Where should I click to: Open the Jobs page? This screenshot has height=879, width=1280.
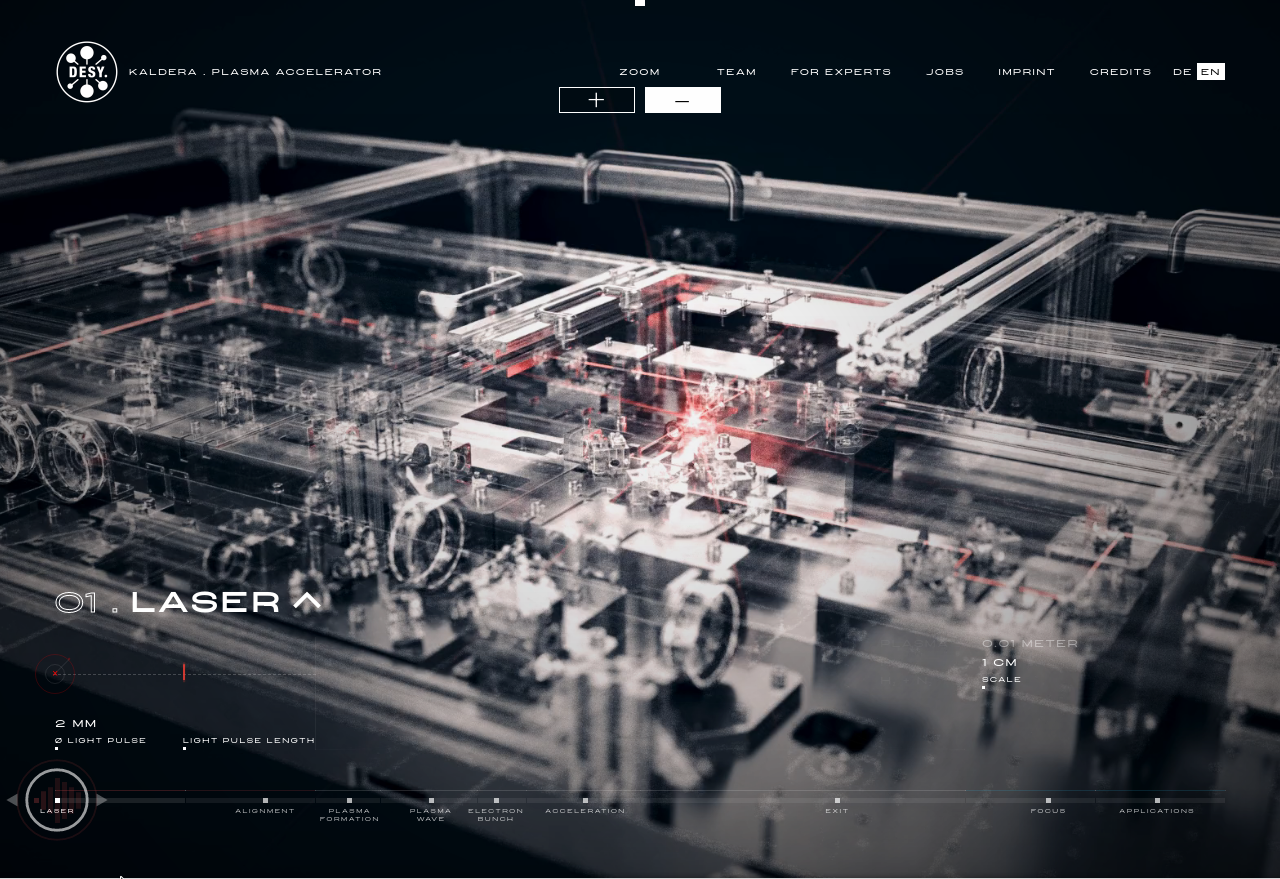(x=945, y=72)
